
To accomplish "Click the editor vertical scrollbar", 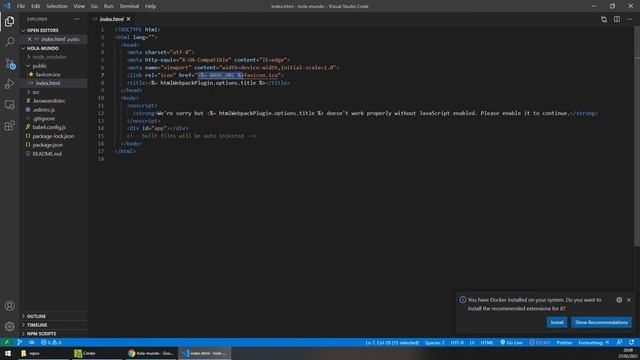I will (x=637, y=136).
